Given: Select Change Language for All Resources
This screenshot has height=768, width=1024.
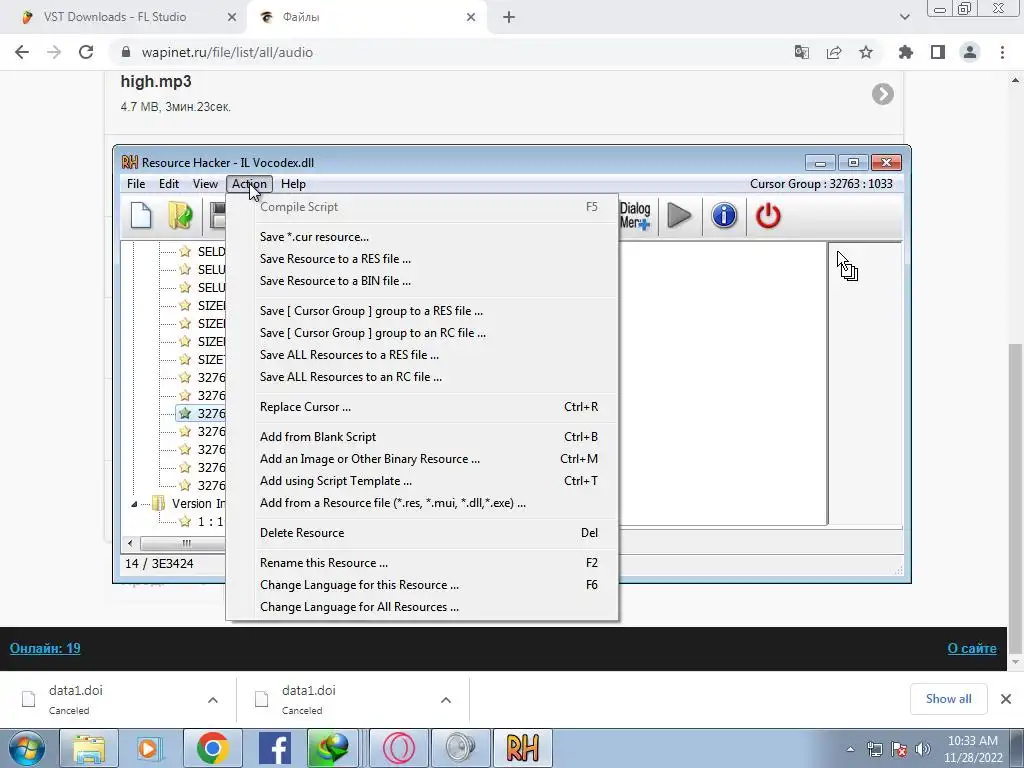Looking at the screenshot, I should [422, 607].
